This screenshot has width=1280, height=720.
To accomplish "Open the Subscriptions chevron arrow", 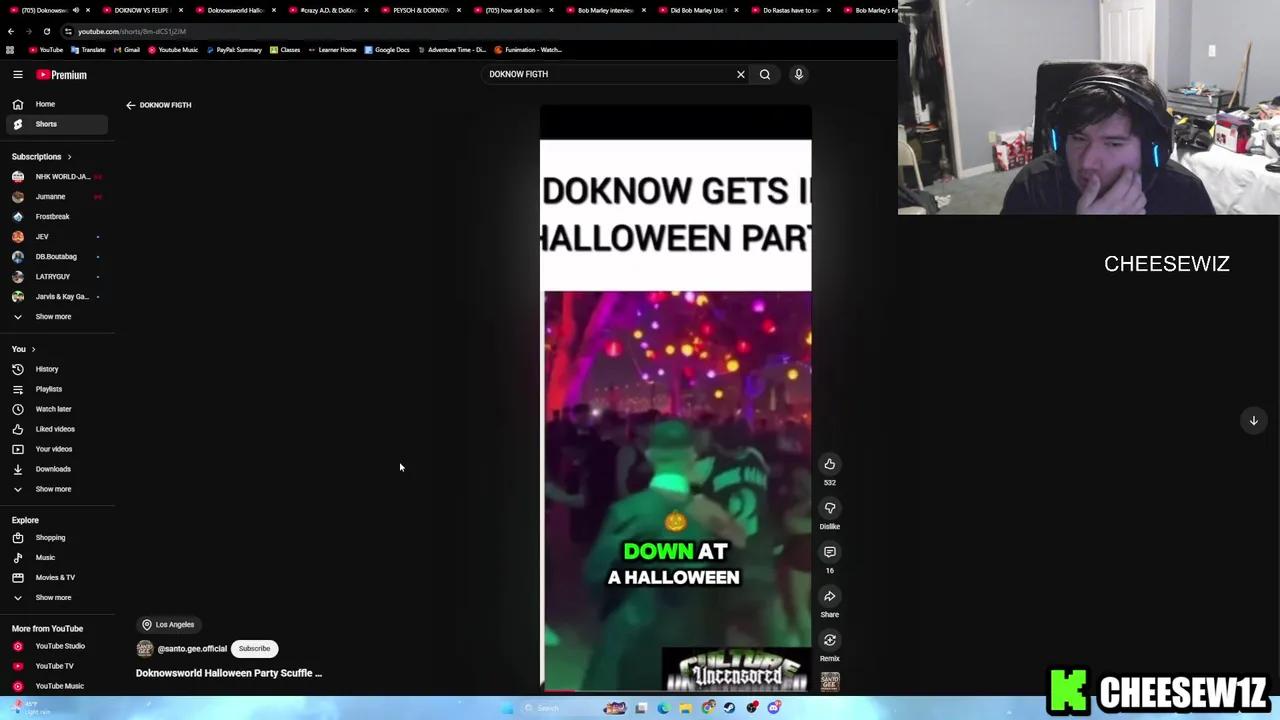I will [x=68, y=156].
